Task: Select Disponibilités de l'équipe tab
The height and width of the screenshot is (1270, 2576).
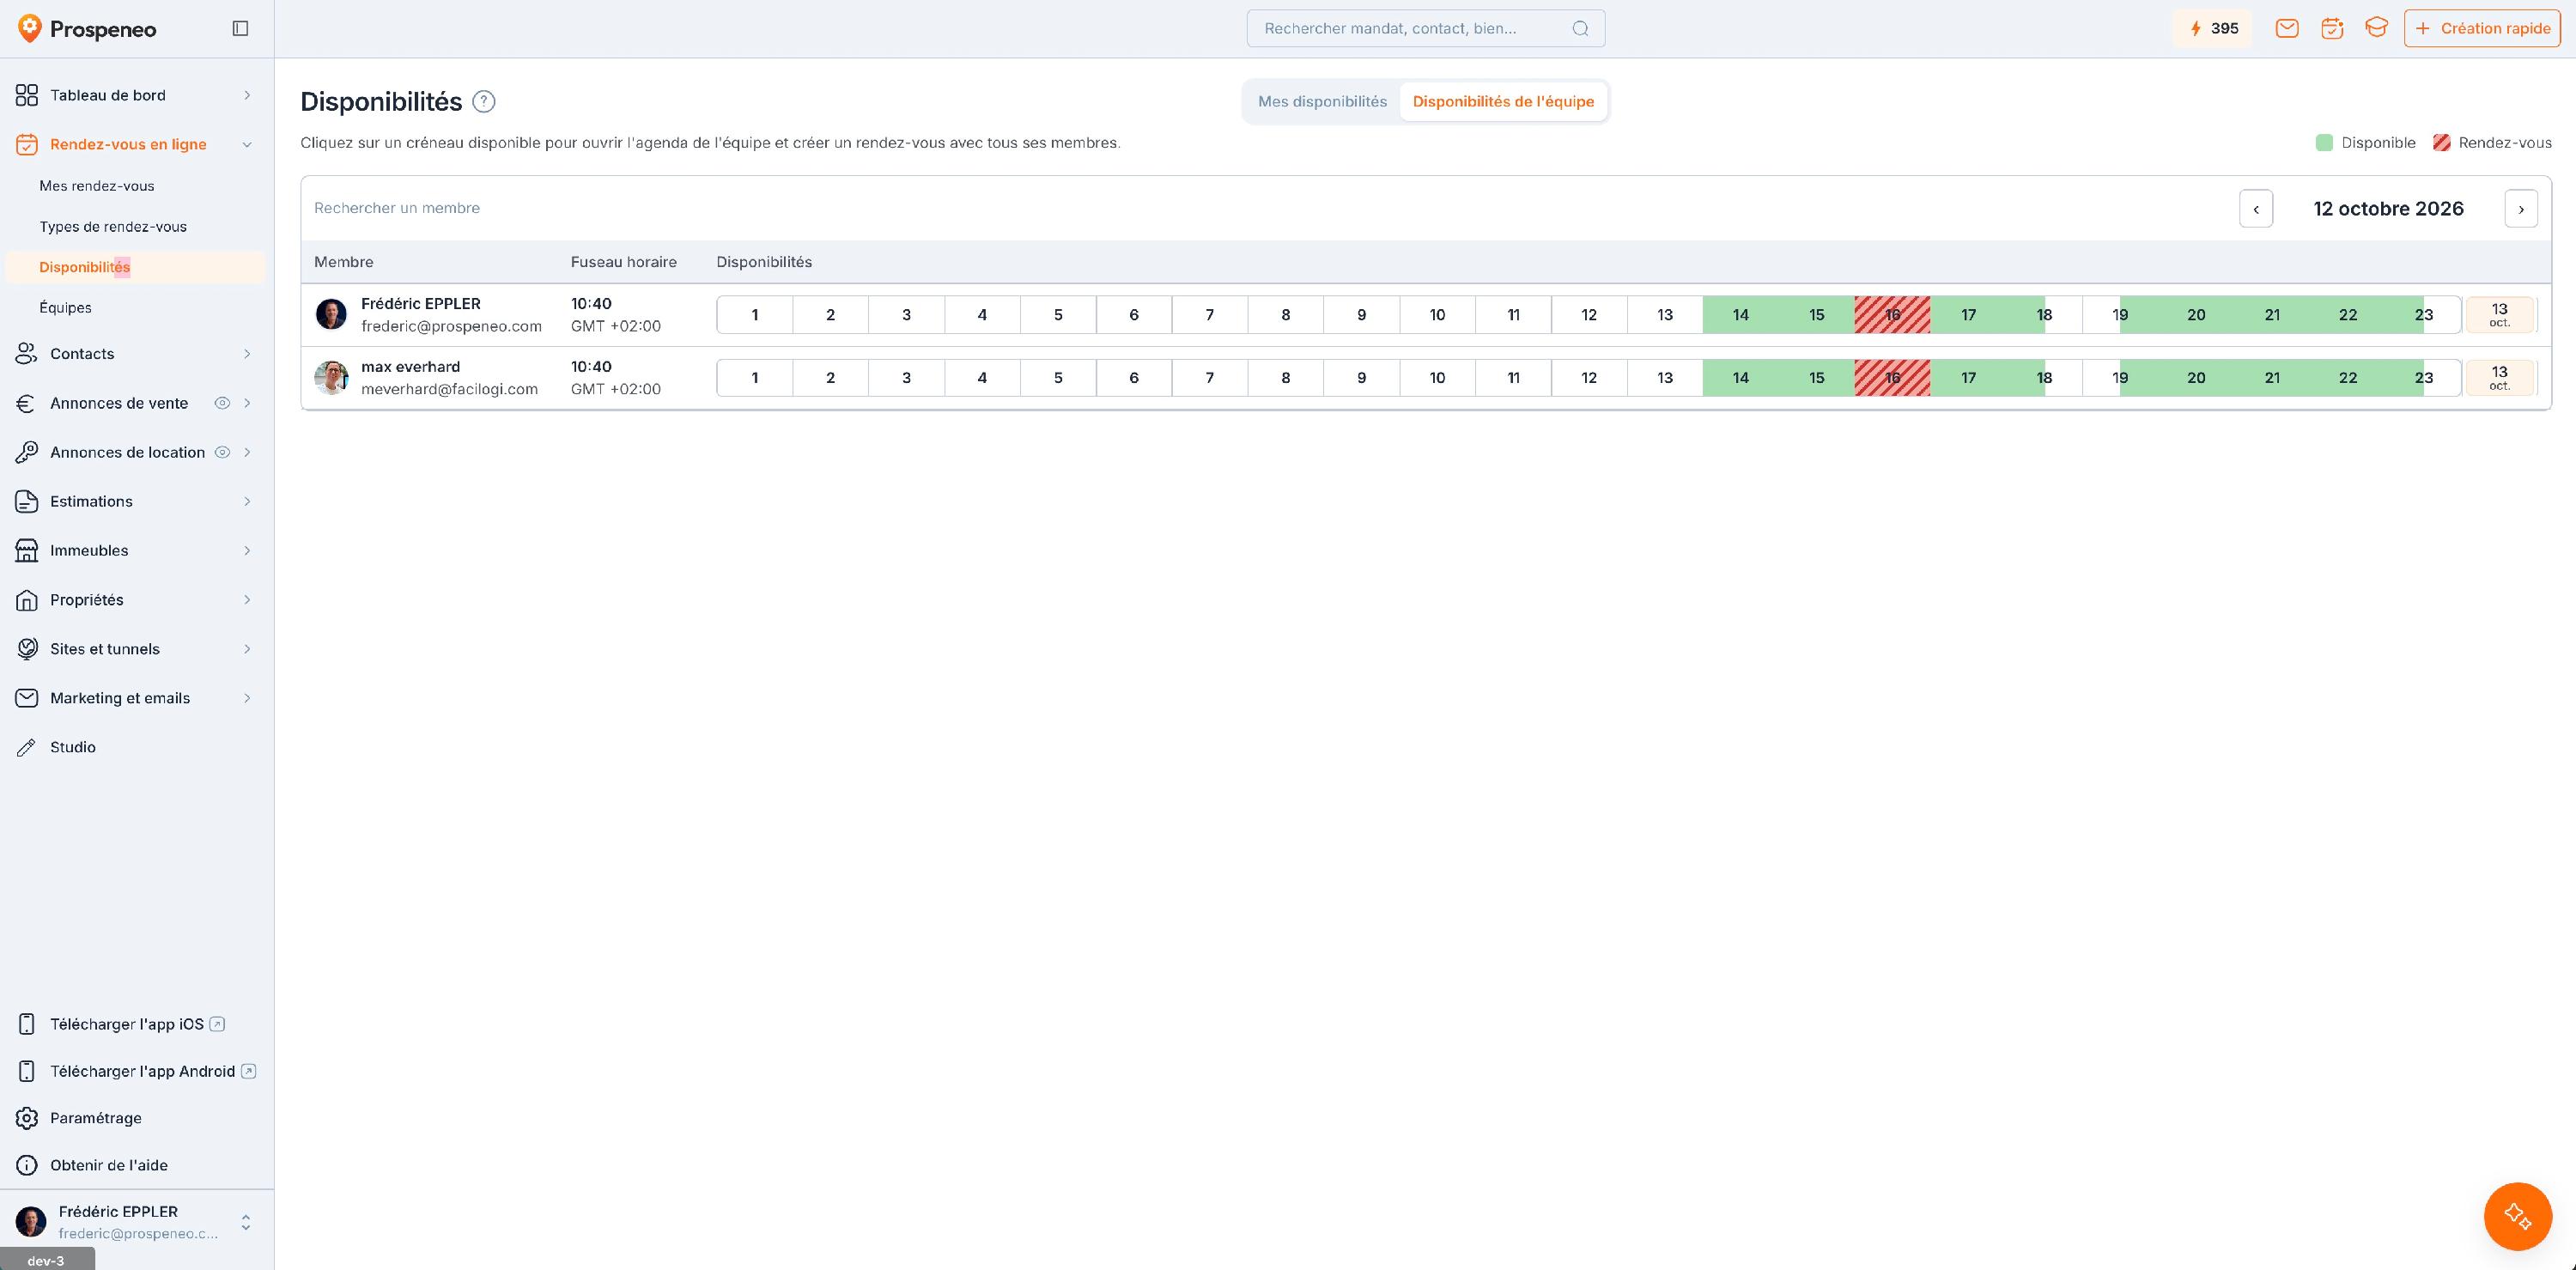Action: pyautogui.click(x=1503, y=101)
